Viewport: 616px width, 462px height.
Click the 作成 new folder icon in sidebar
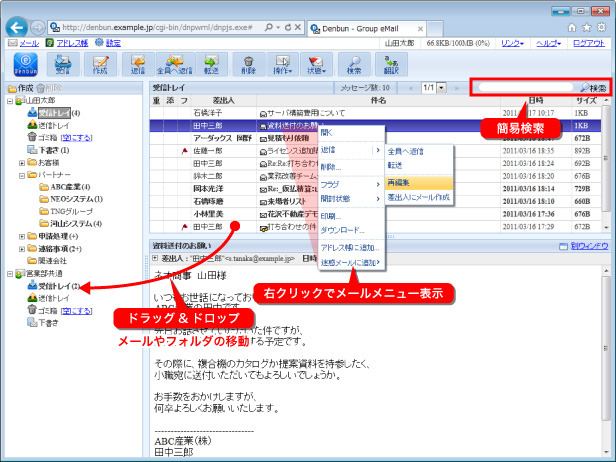pyautogui.click(x=12, y=88)
